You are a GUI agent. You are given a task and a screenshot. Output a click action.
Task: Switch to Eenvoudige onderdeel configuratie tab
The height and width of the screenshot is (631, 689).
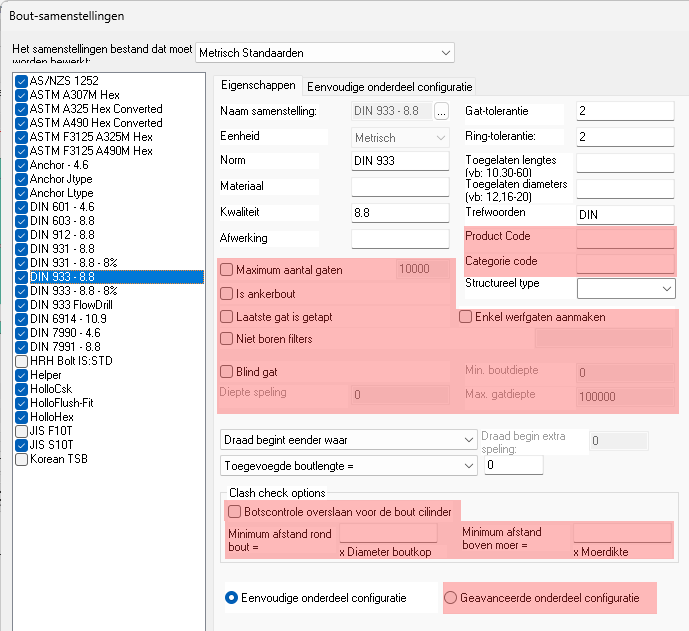click(390, 86)
